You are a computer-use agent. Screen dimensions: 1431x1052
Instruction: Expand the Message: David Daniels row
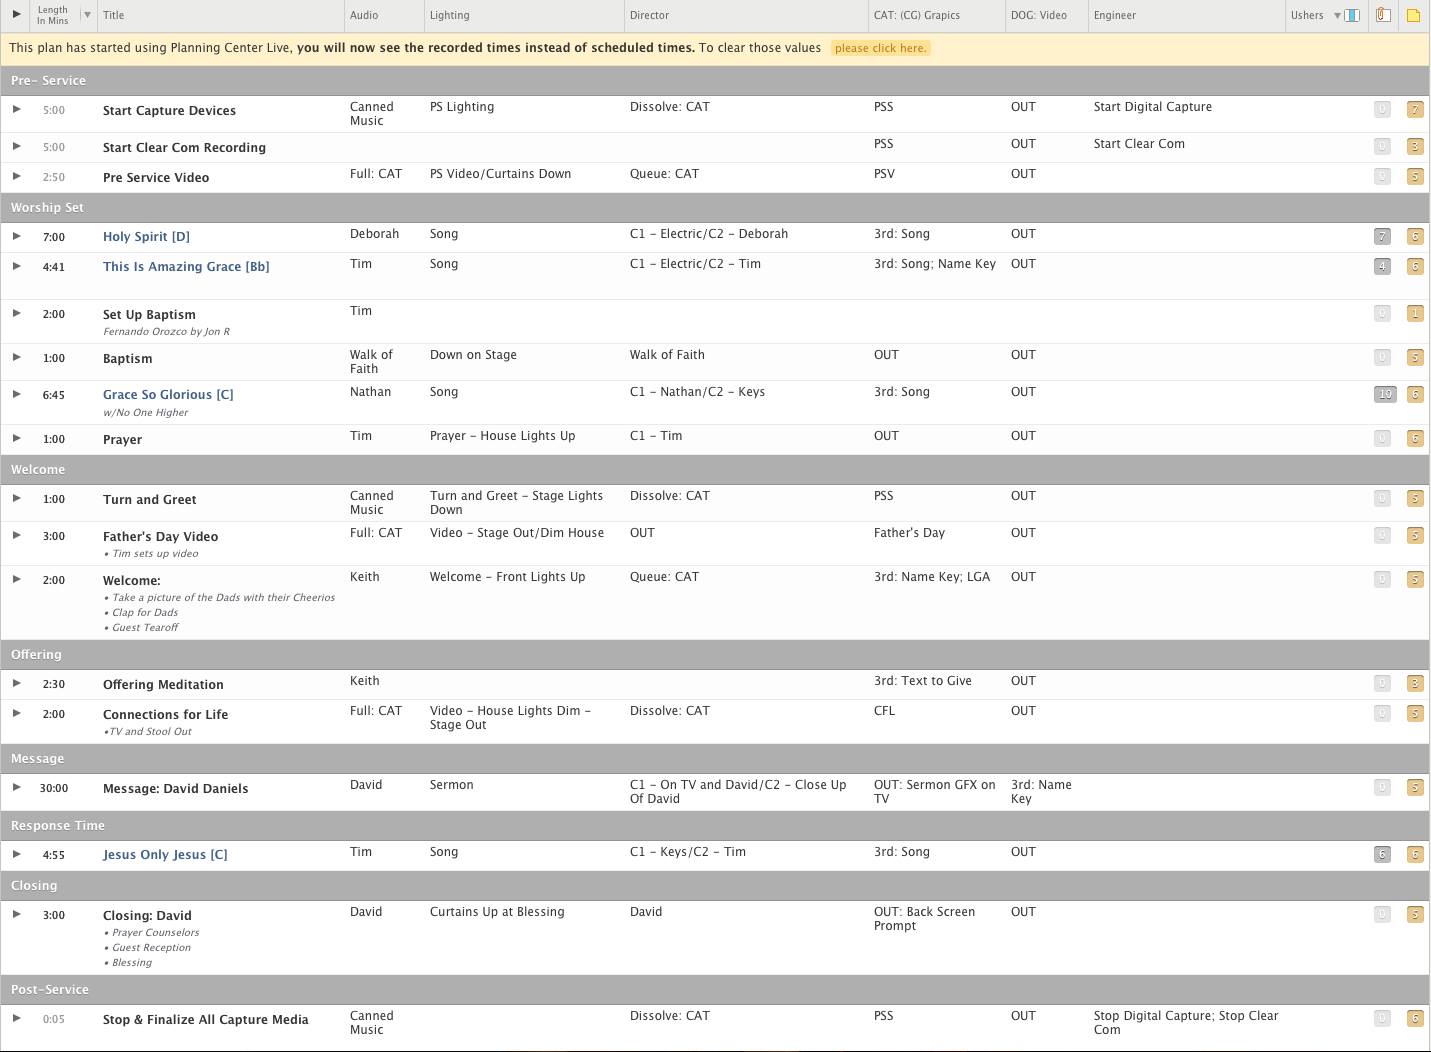pos(16,787)
